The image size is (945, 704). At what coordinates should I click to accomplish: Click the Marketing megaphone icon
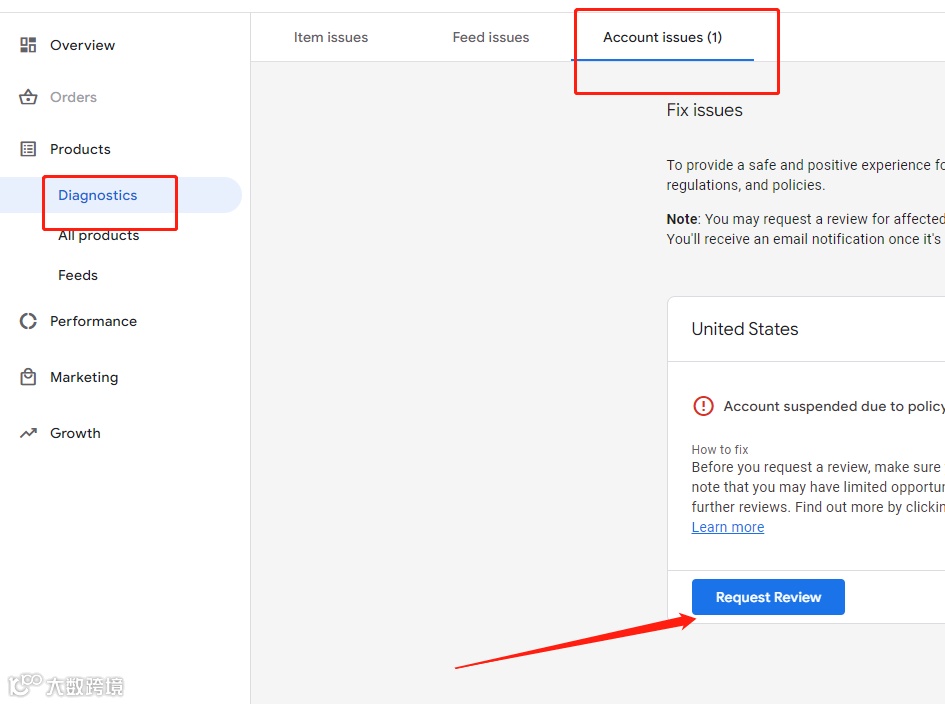pyautogui.click(x=27, y=377)
